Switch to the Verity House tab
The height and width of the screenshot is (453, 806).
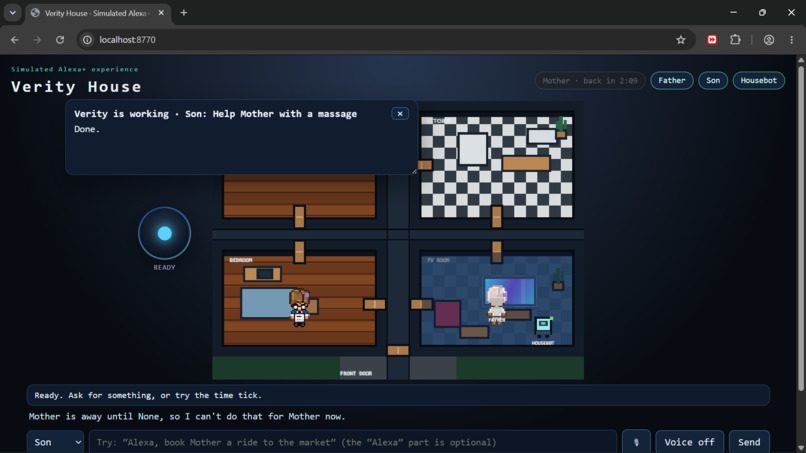(96, 13)
